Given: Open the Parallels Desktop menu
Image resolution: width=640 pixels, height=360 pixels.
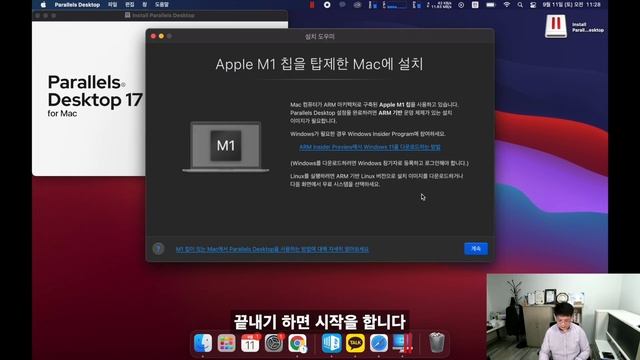Looking at the screenshot, I should tap(77, 5).
